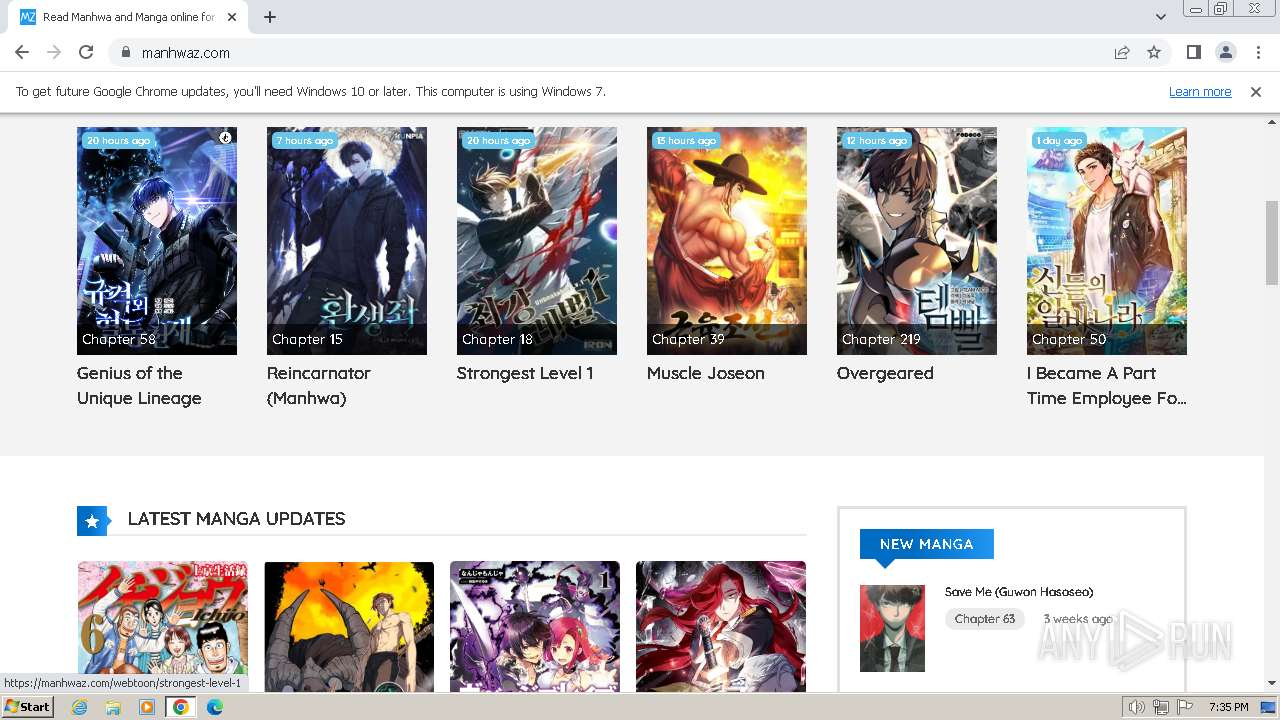Click the 20 hours ago badge on Genius cover
1280x720 pixels.
(x=118, y=140)
